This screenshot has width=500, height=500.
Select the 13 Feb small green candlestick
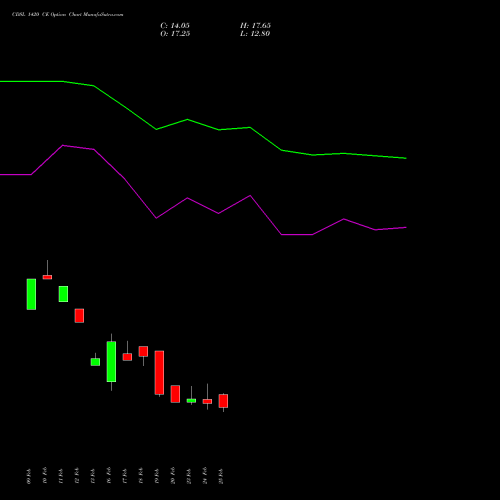(x=95, y=362)
